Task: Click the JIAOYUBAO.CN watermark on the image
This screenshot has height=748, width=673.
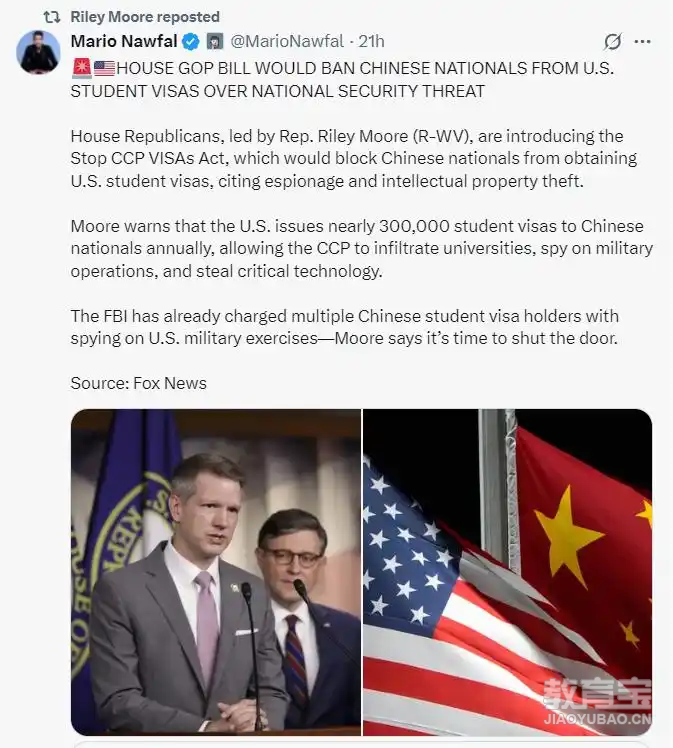Action: pyautogui.click(x=597, y=719)
